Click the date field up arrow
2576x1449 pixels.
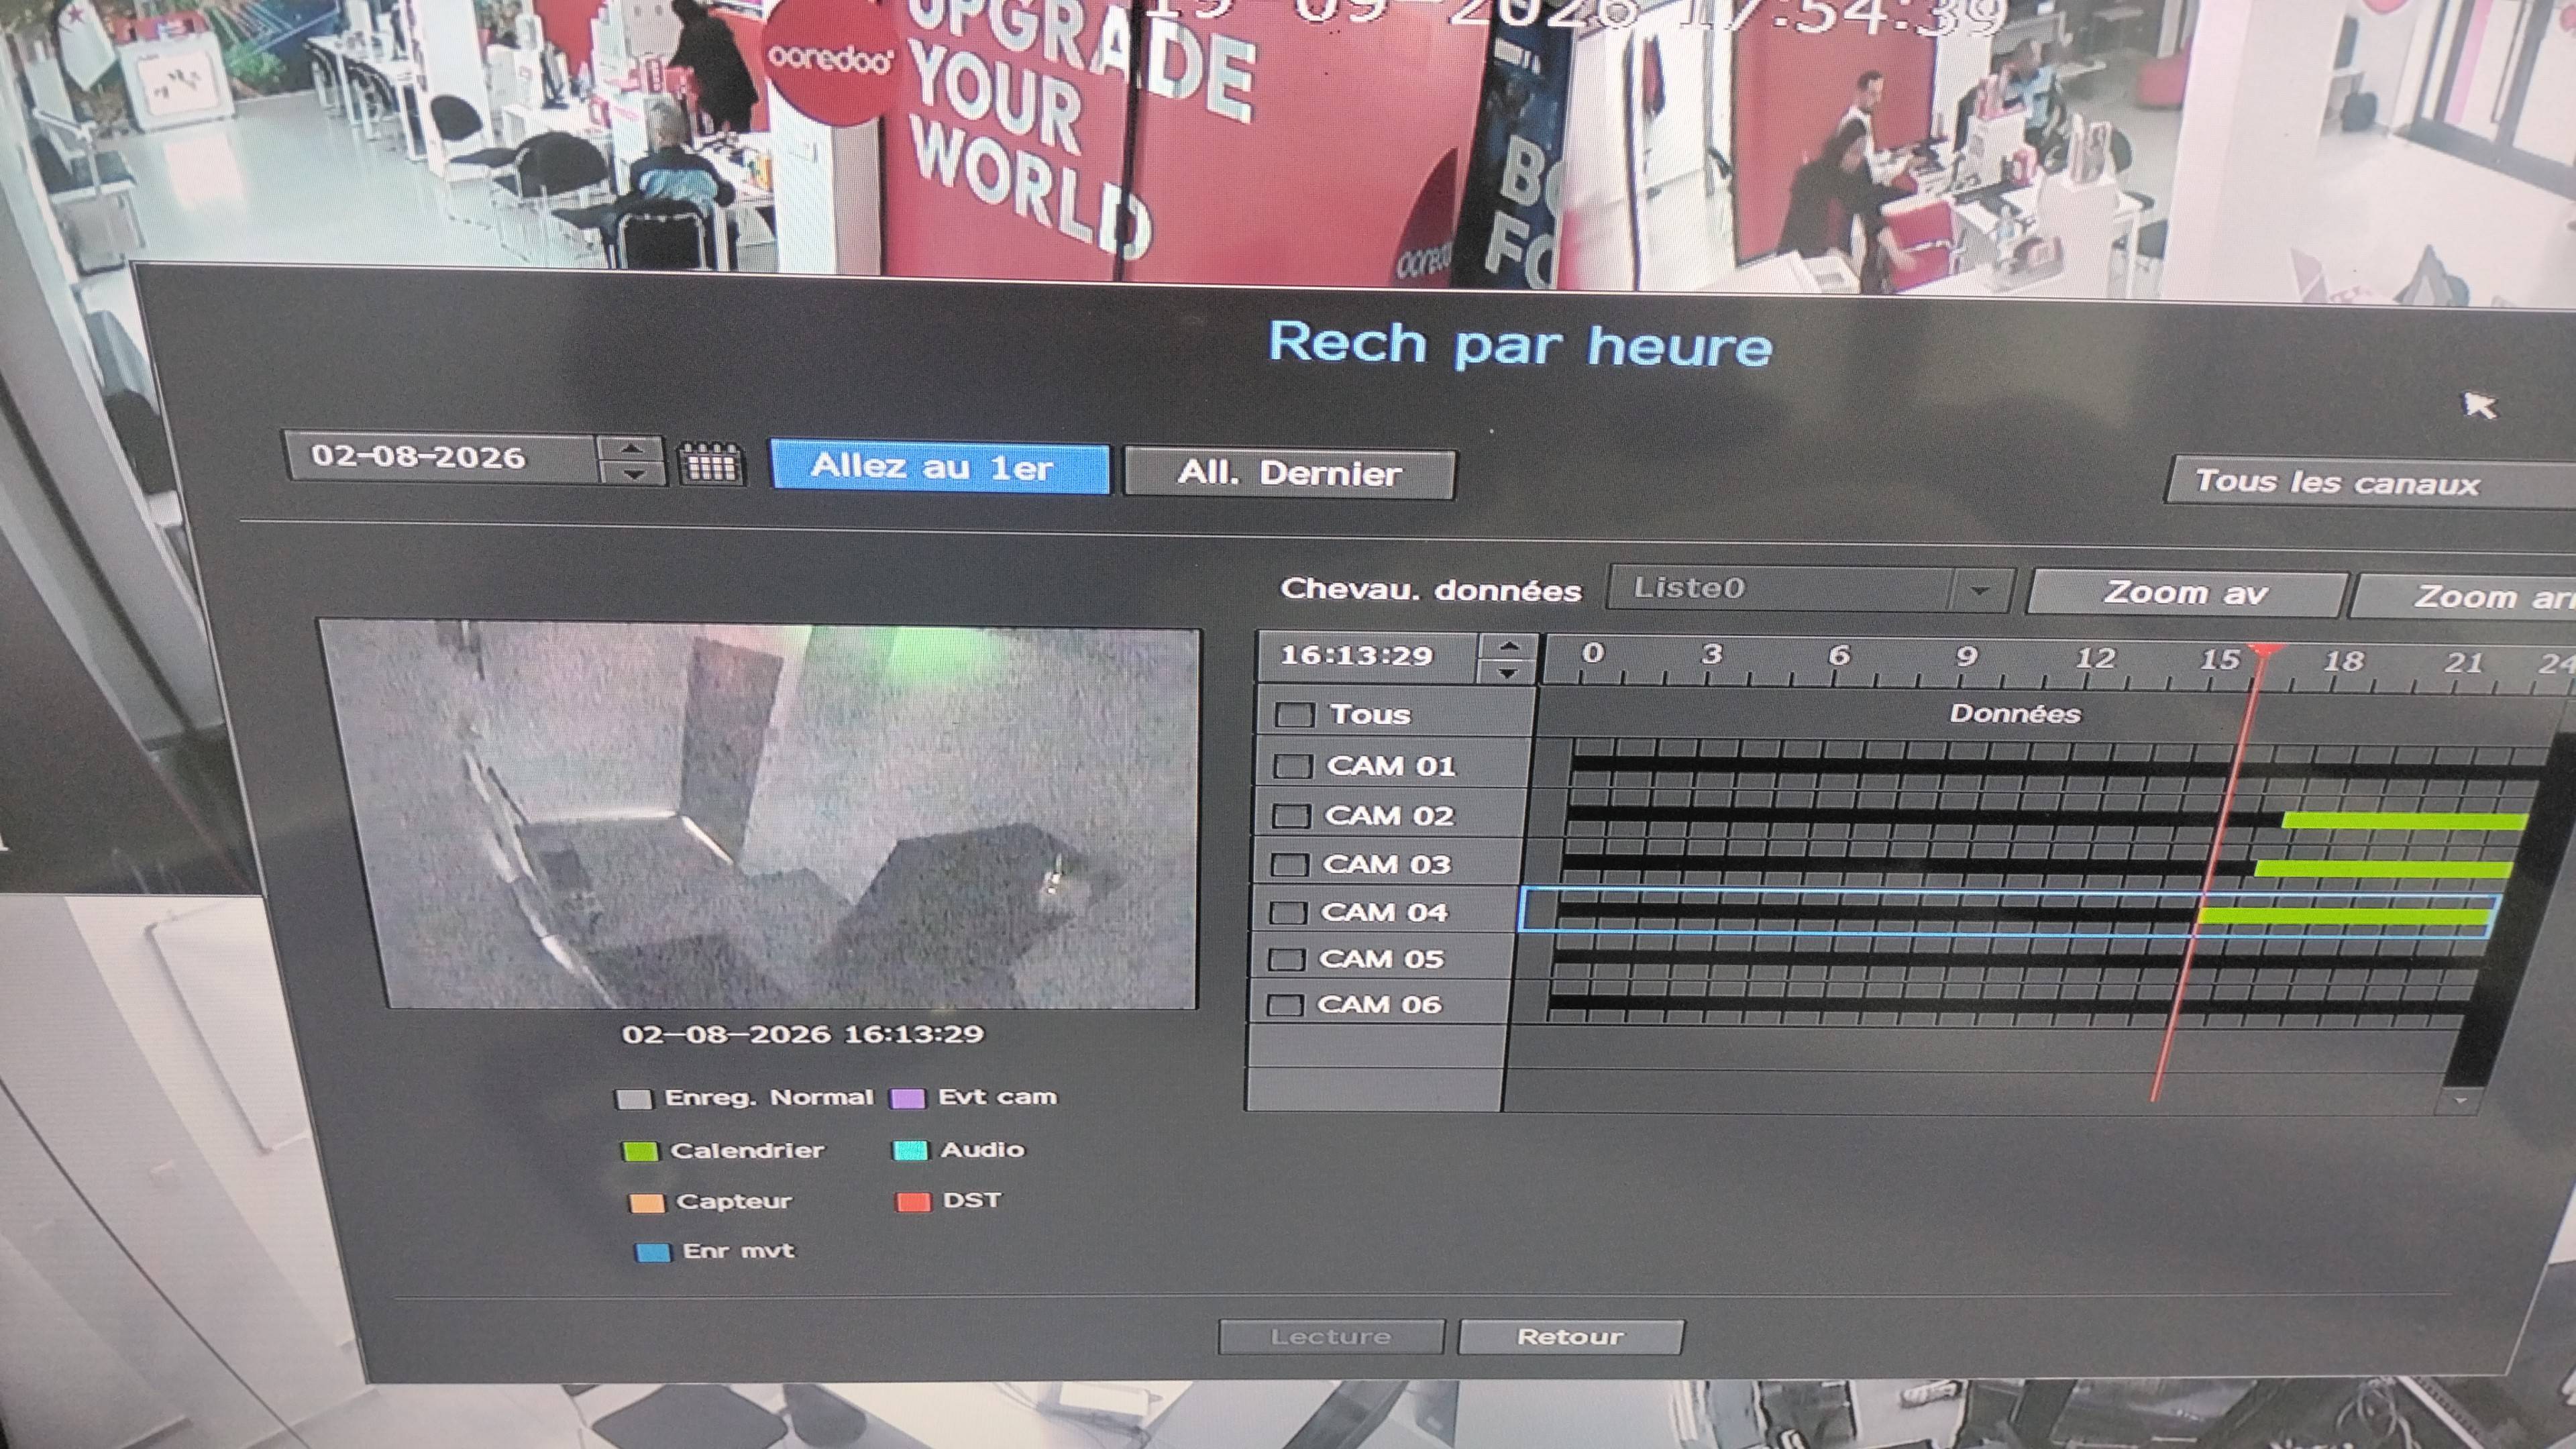click(x=632, y=449)
